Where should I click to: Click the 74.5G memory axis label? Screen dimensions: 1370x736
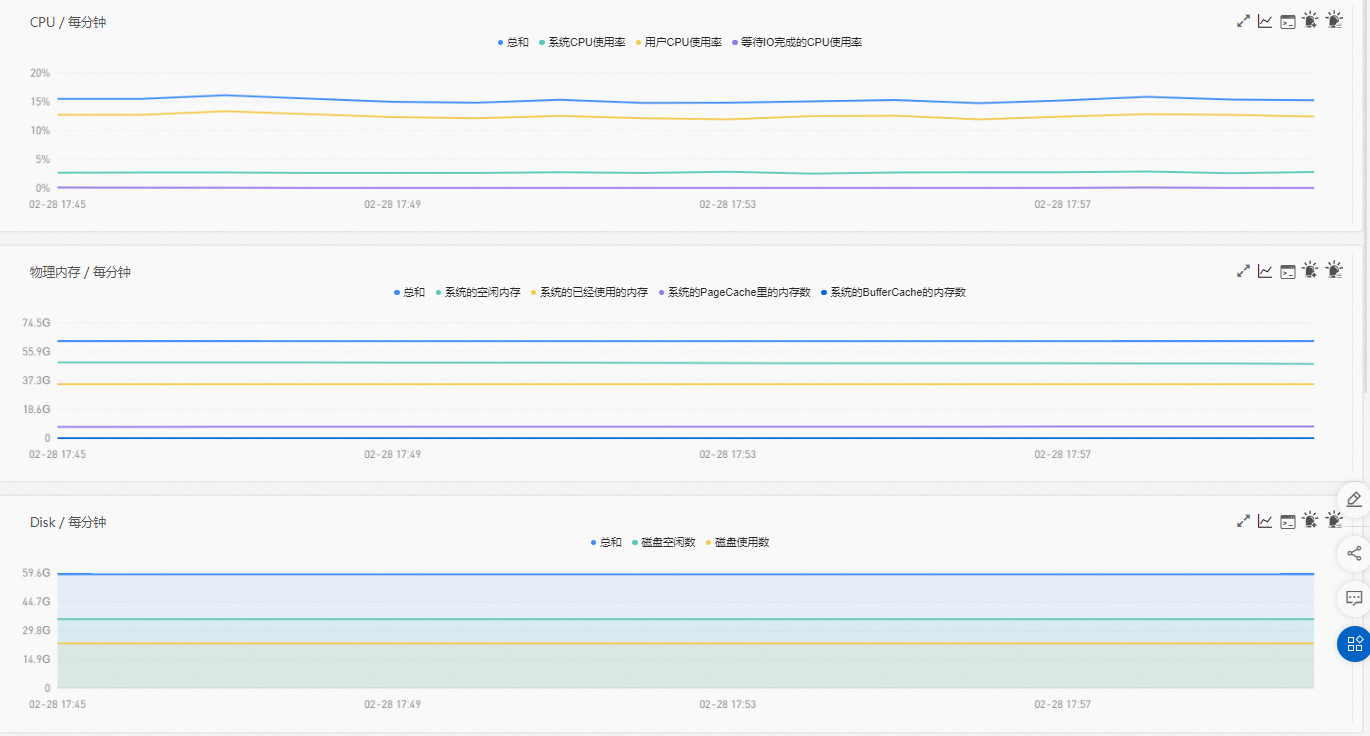(x=36, y=323)
